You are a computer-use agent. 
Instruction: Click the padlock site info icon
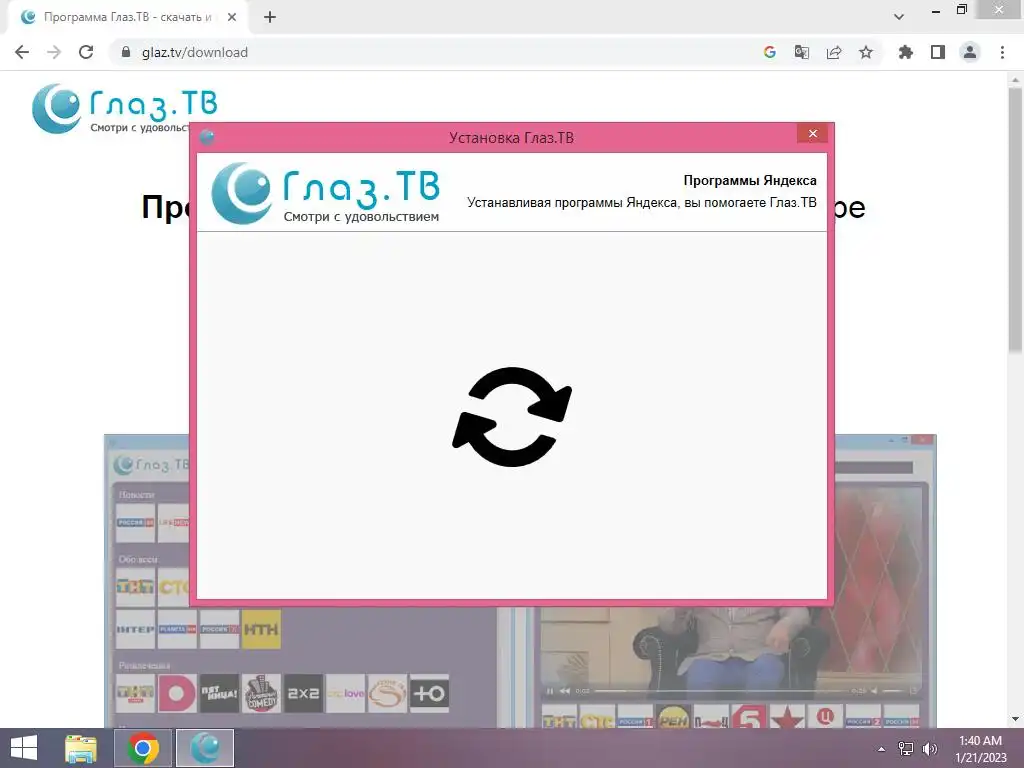coord(126,52)
